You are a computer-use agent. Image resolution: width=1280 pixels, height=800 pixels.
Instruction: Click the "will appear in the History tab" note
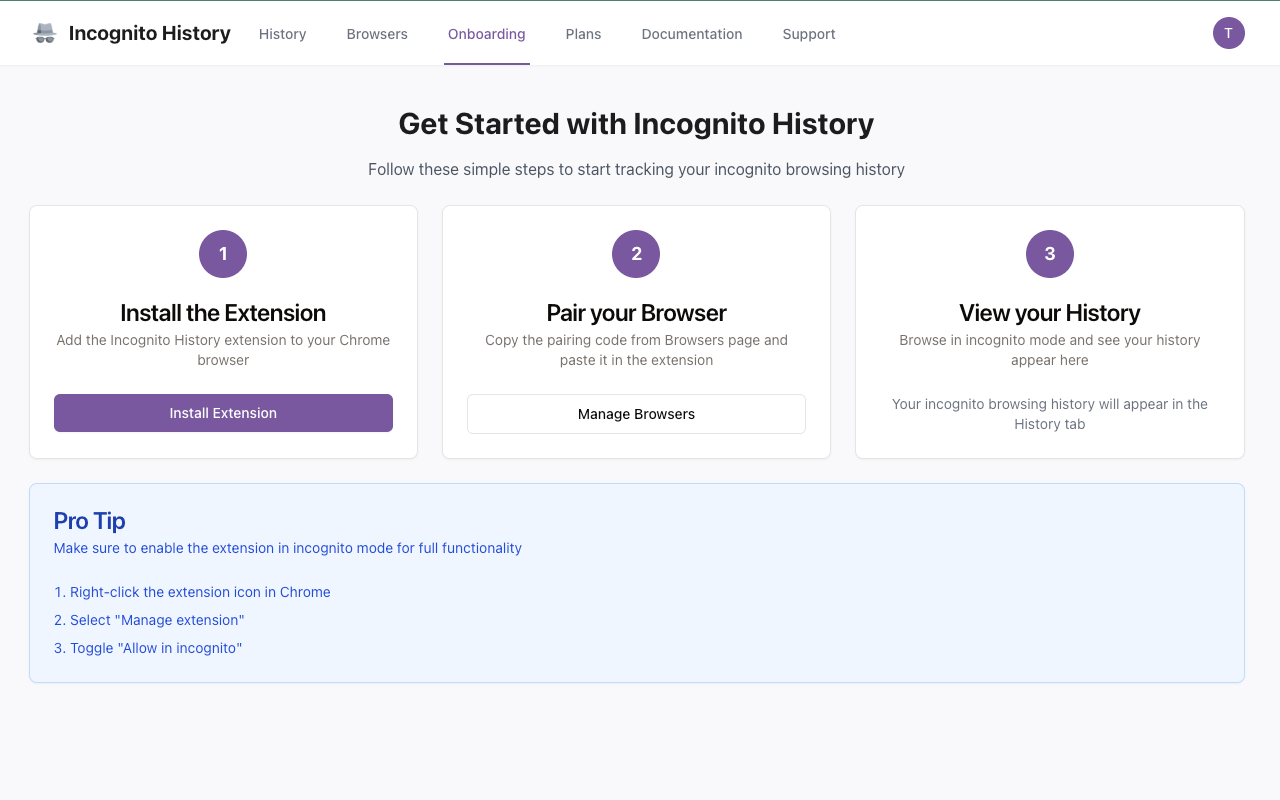(x=1050, y=414)
